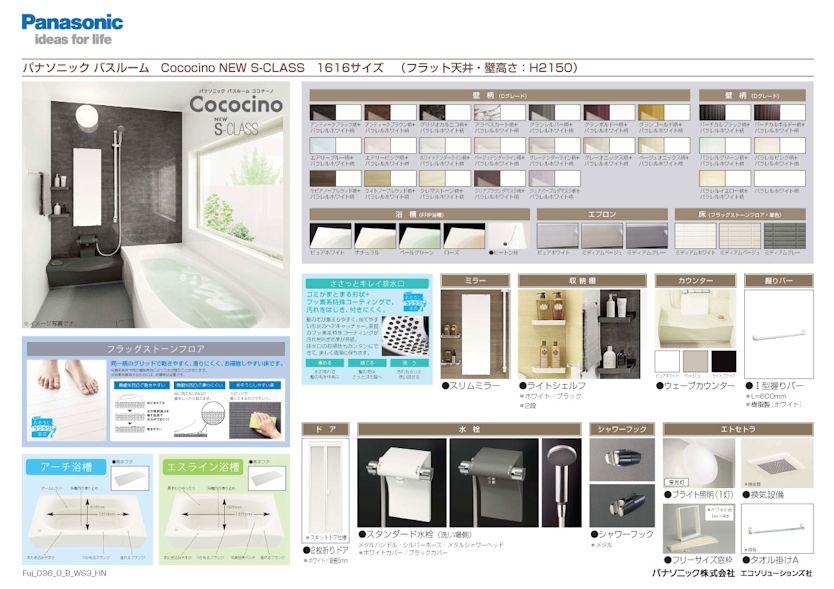Choose the apron ミディアムグレー swatch
The width and height of the screenshot is (834, 589).
647,236
